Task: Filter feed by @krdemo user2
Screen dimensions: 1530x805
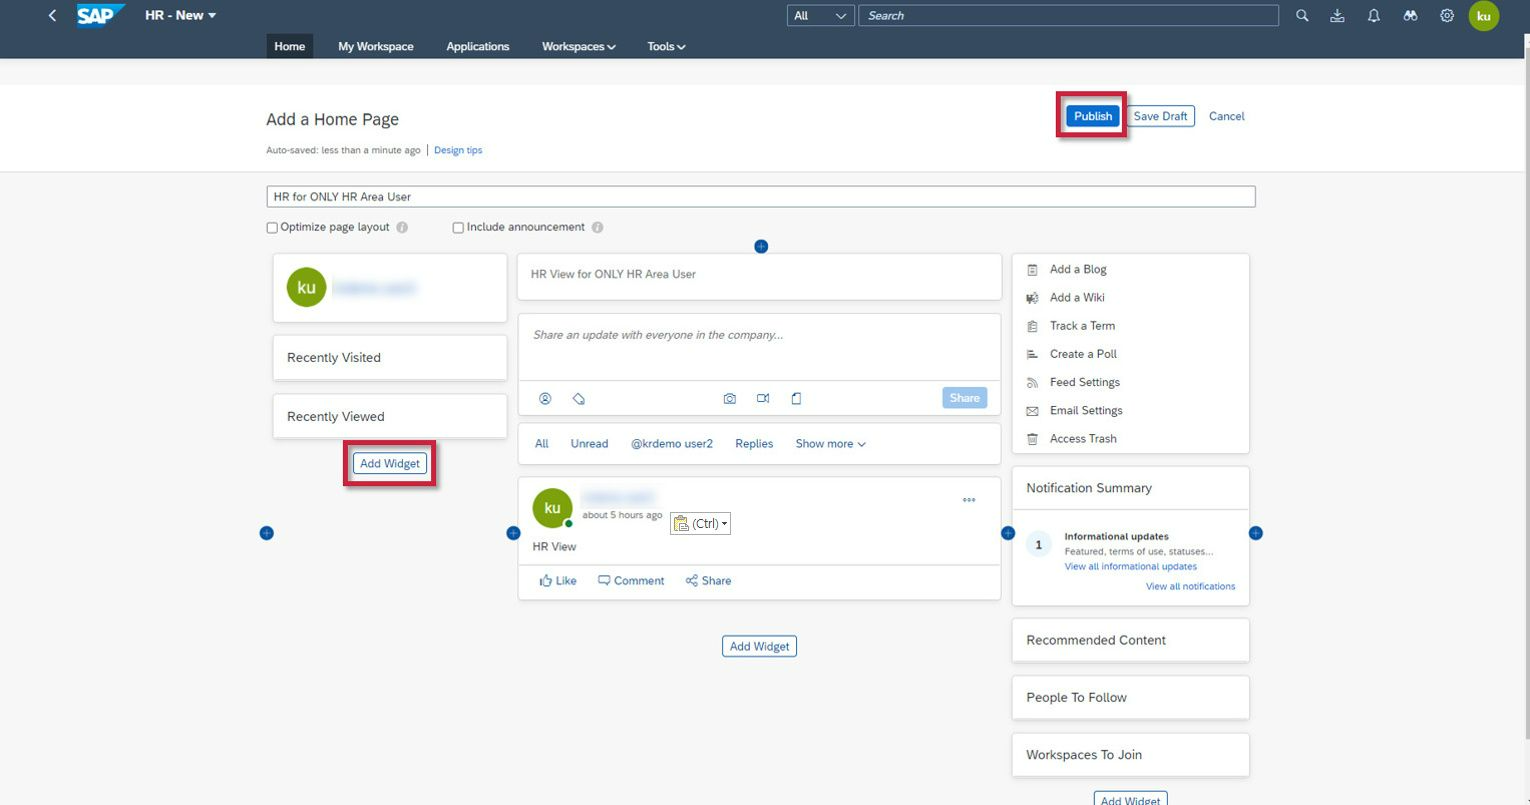Action: pos(672,443)
